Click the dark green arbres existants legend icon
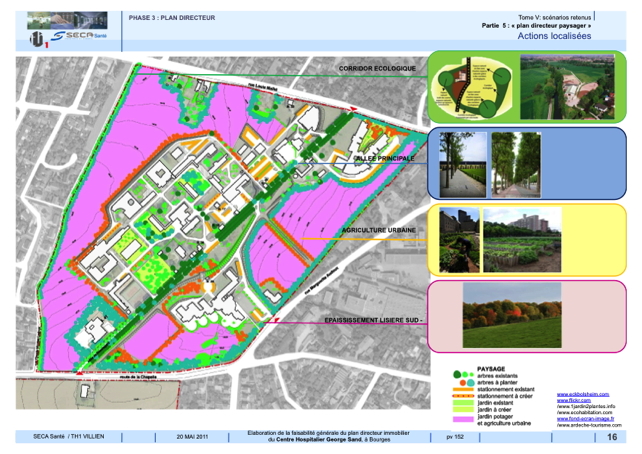This screenshot has height=454, width=642. [455, 375]
